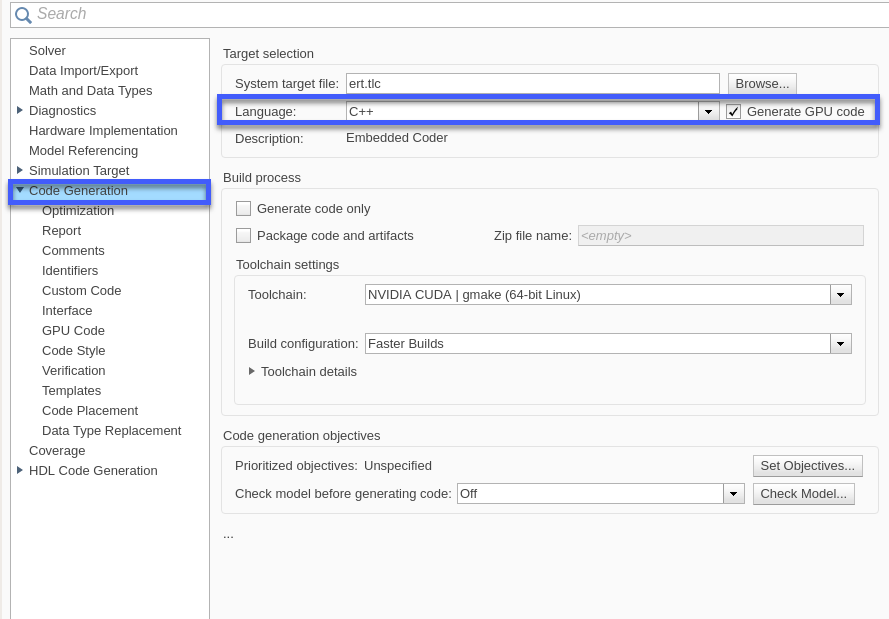The image size is (889, 619).
Task: Open the Language dropdown
Action: 709,112
